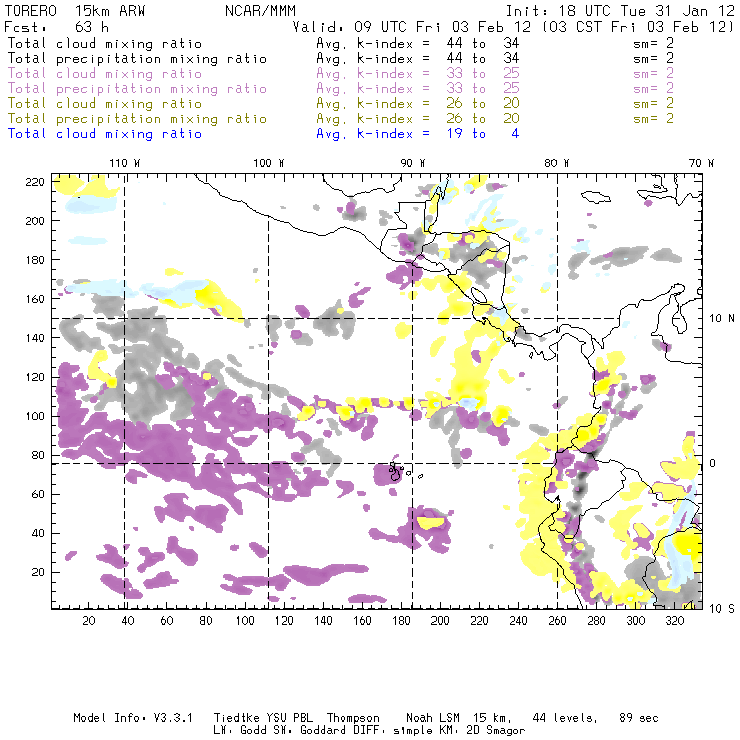Click the '100 W' longitude label
The width and height of the screenshot is (740, 740).
269,163
